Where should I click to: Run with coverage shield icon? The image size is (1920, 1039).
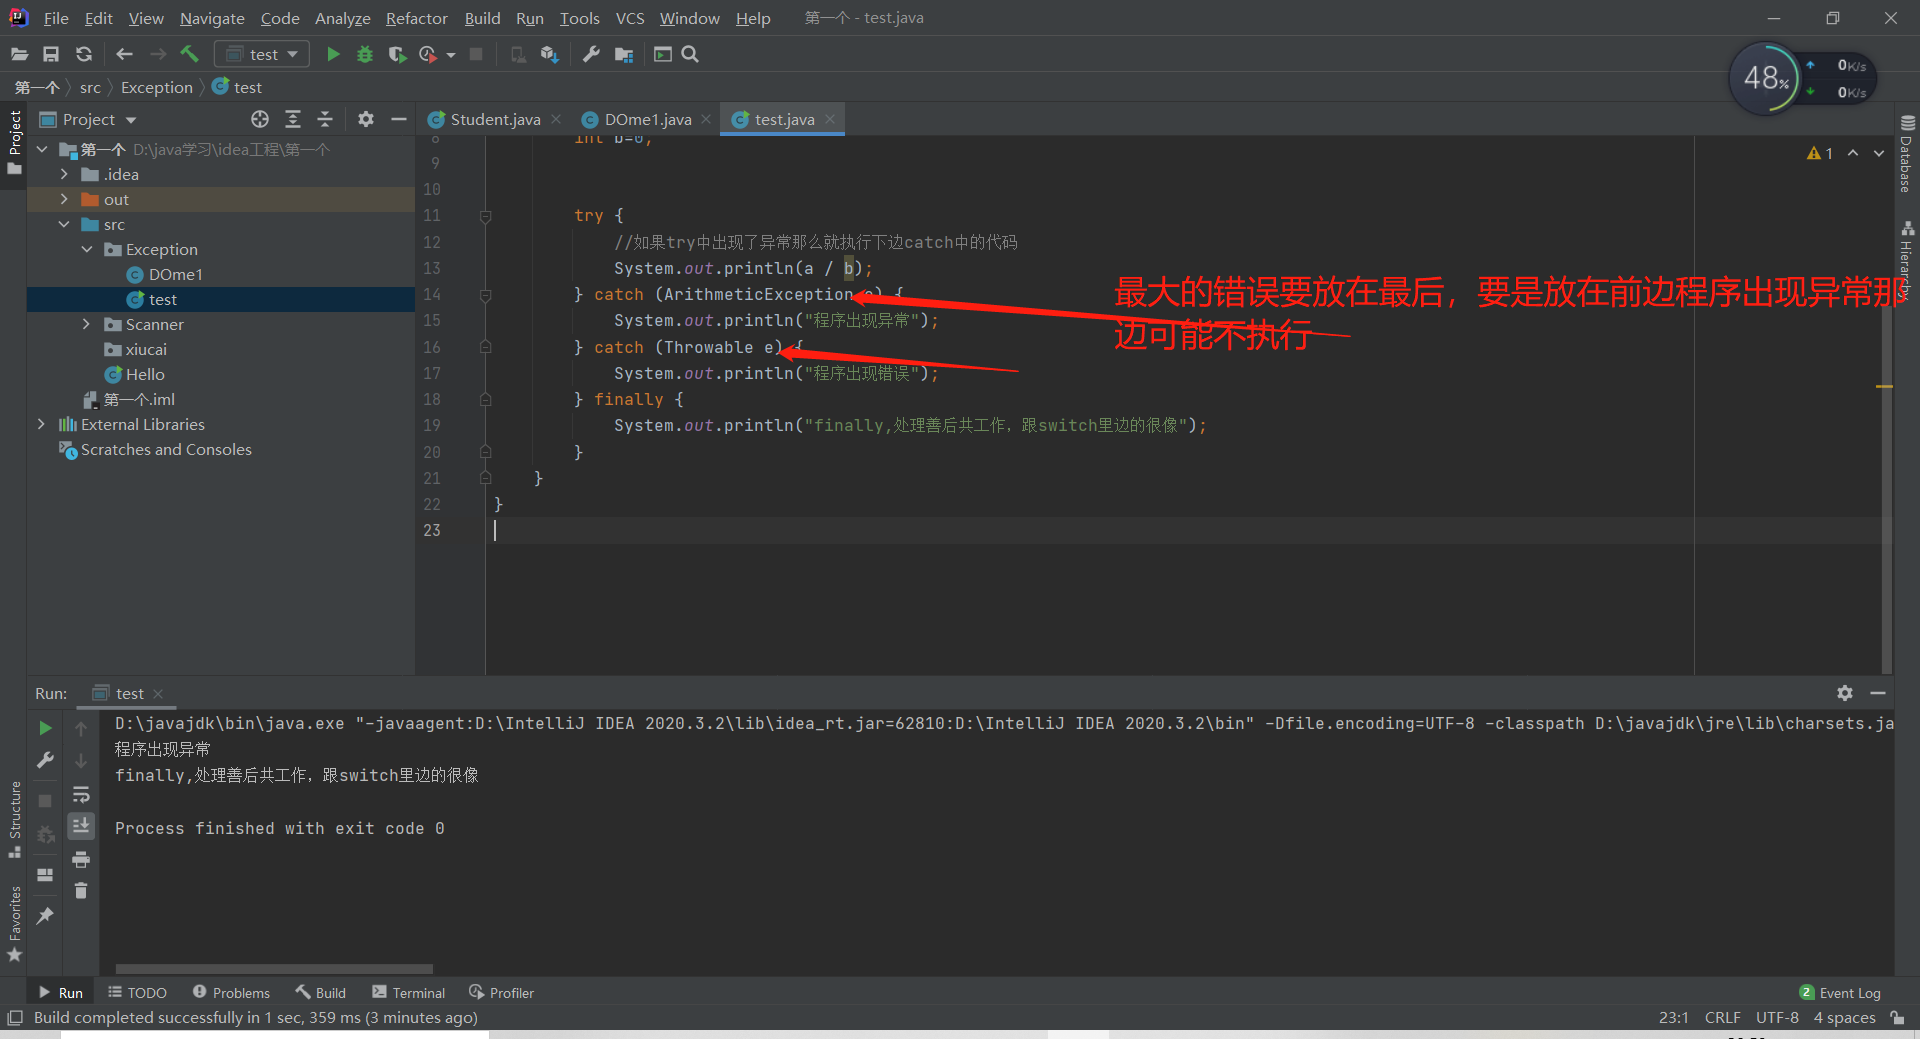click(x=397, y=54)
